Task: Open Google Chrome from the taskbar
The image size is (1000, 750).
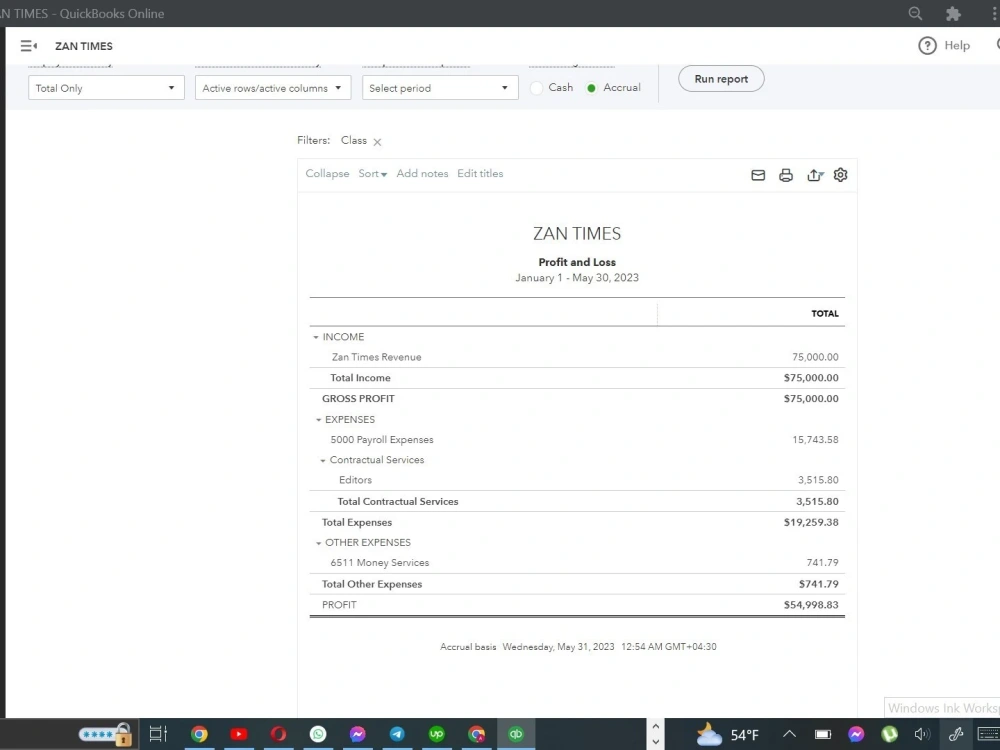Action: [x=199, y=734]
